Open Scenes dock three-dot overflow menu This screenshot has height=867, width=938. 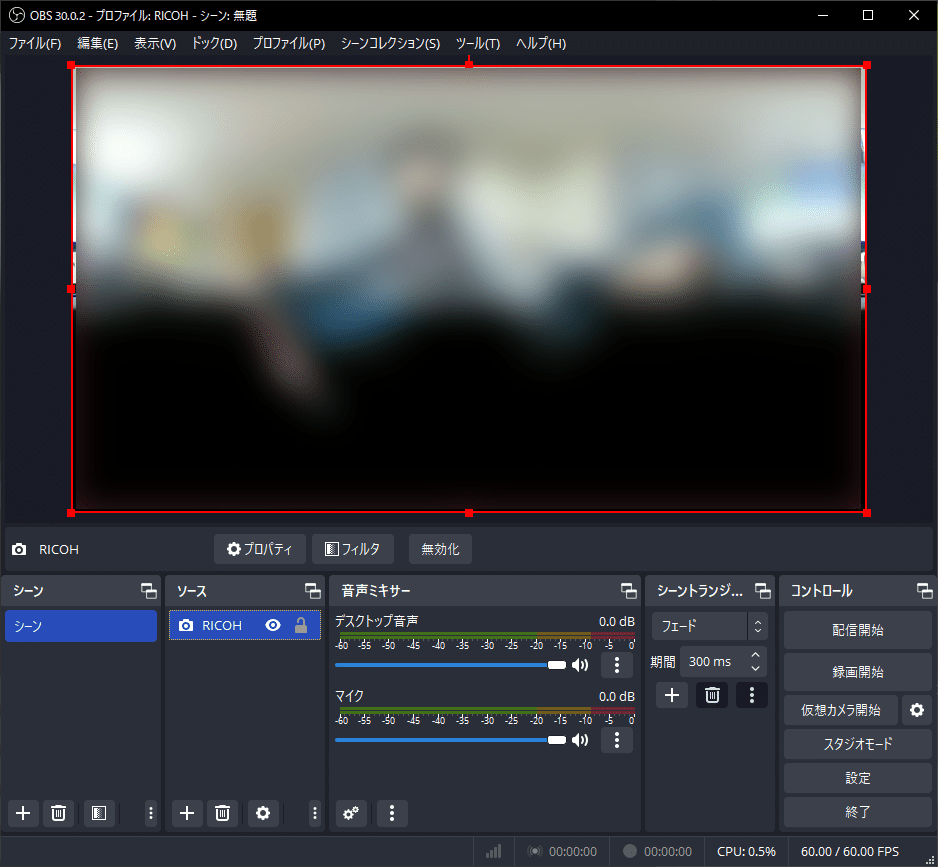(151, 813)
